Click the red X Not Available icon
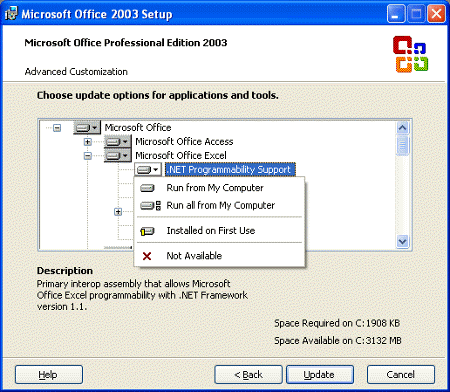The width and height of the screenshot is (450, 392). point(147,256)
